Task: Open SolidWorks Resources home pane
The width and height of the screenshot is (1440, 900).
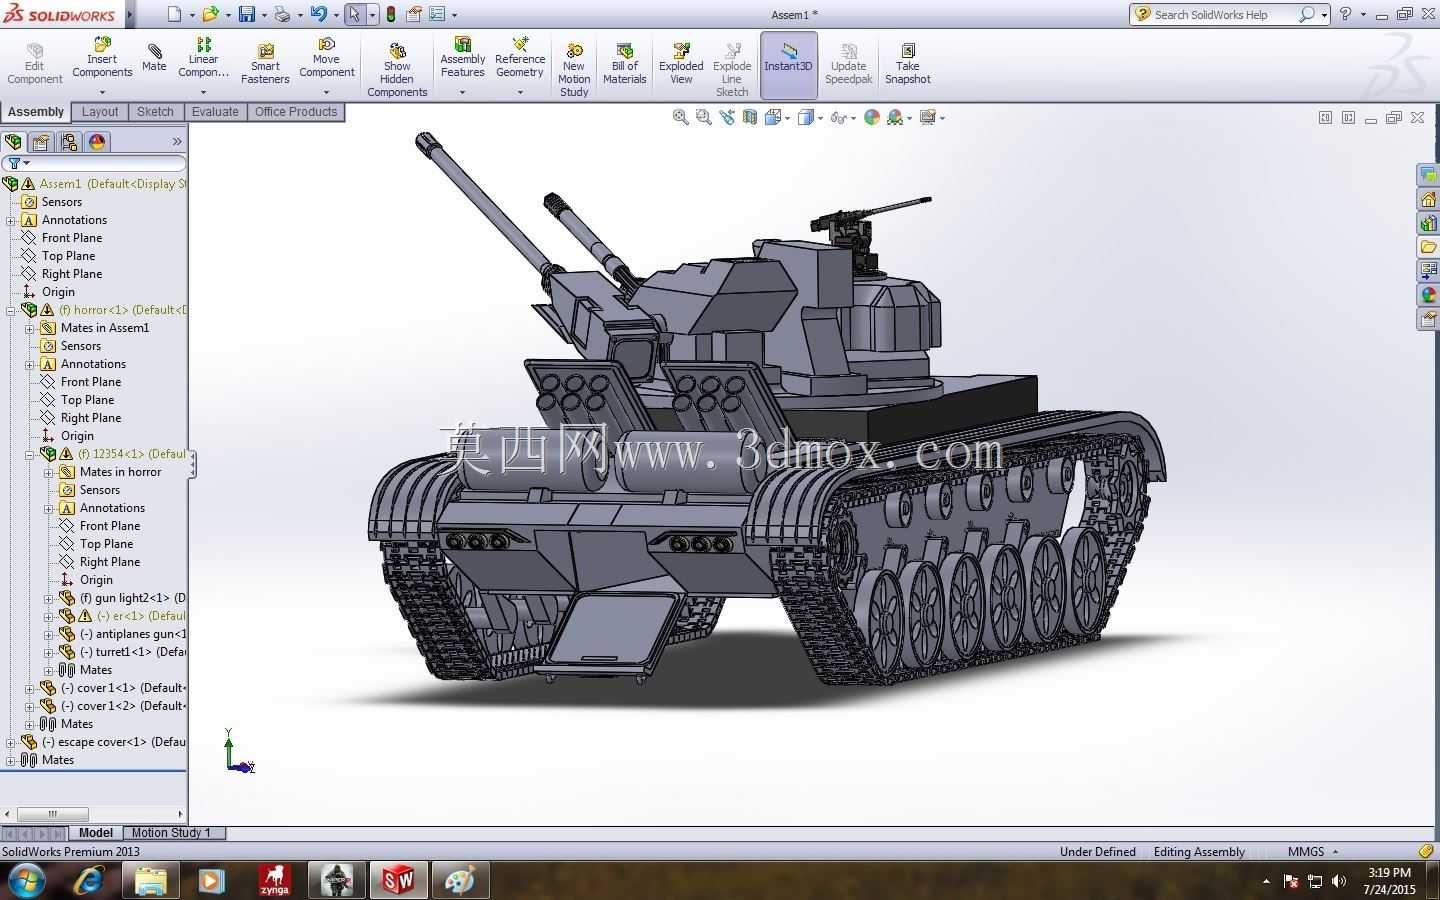Action: tap(1428, 199)
